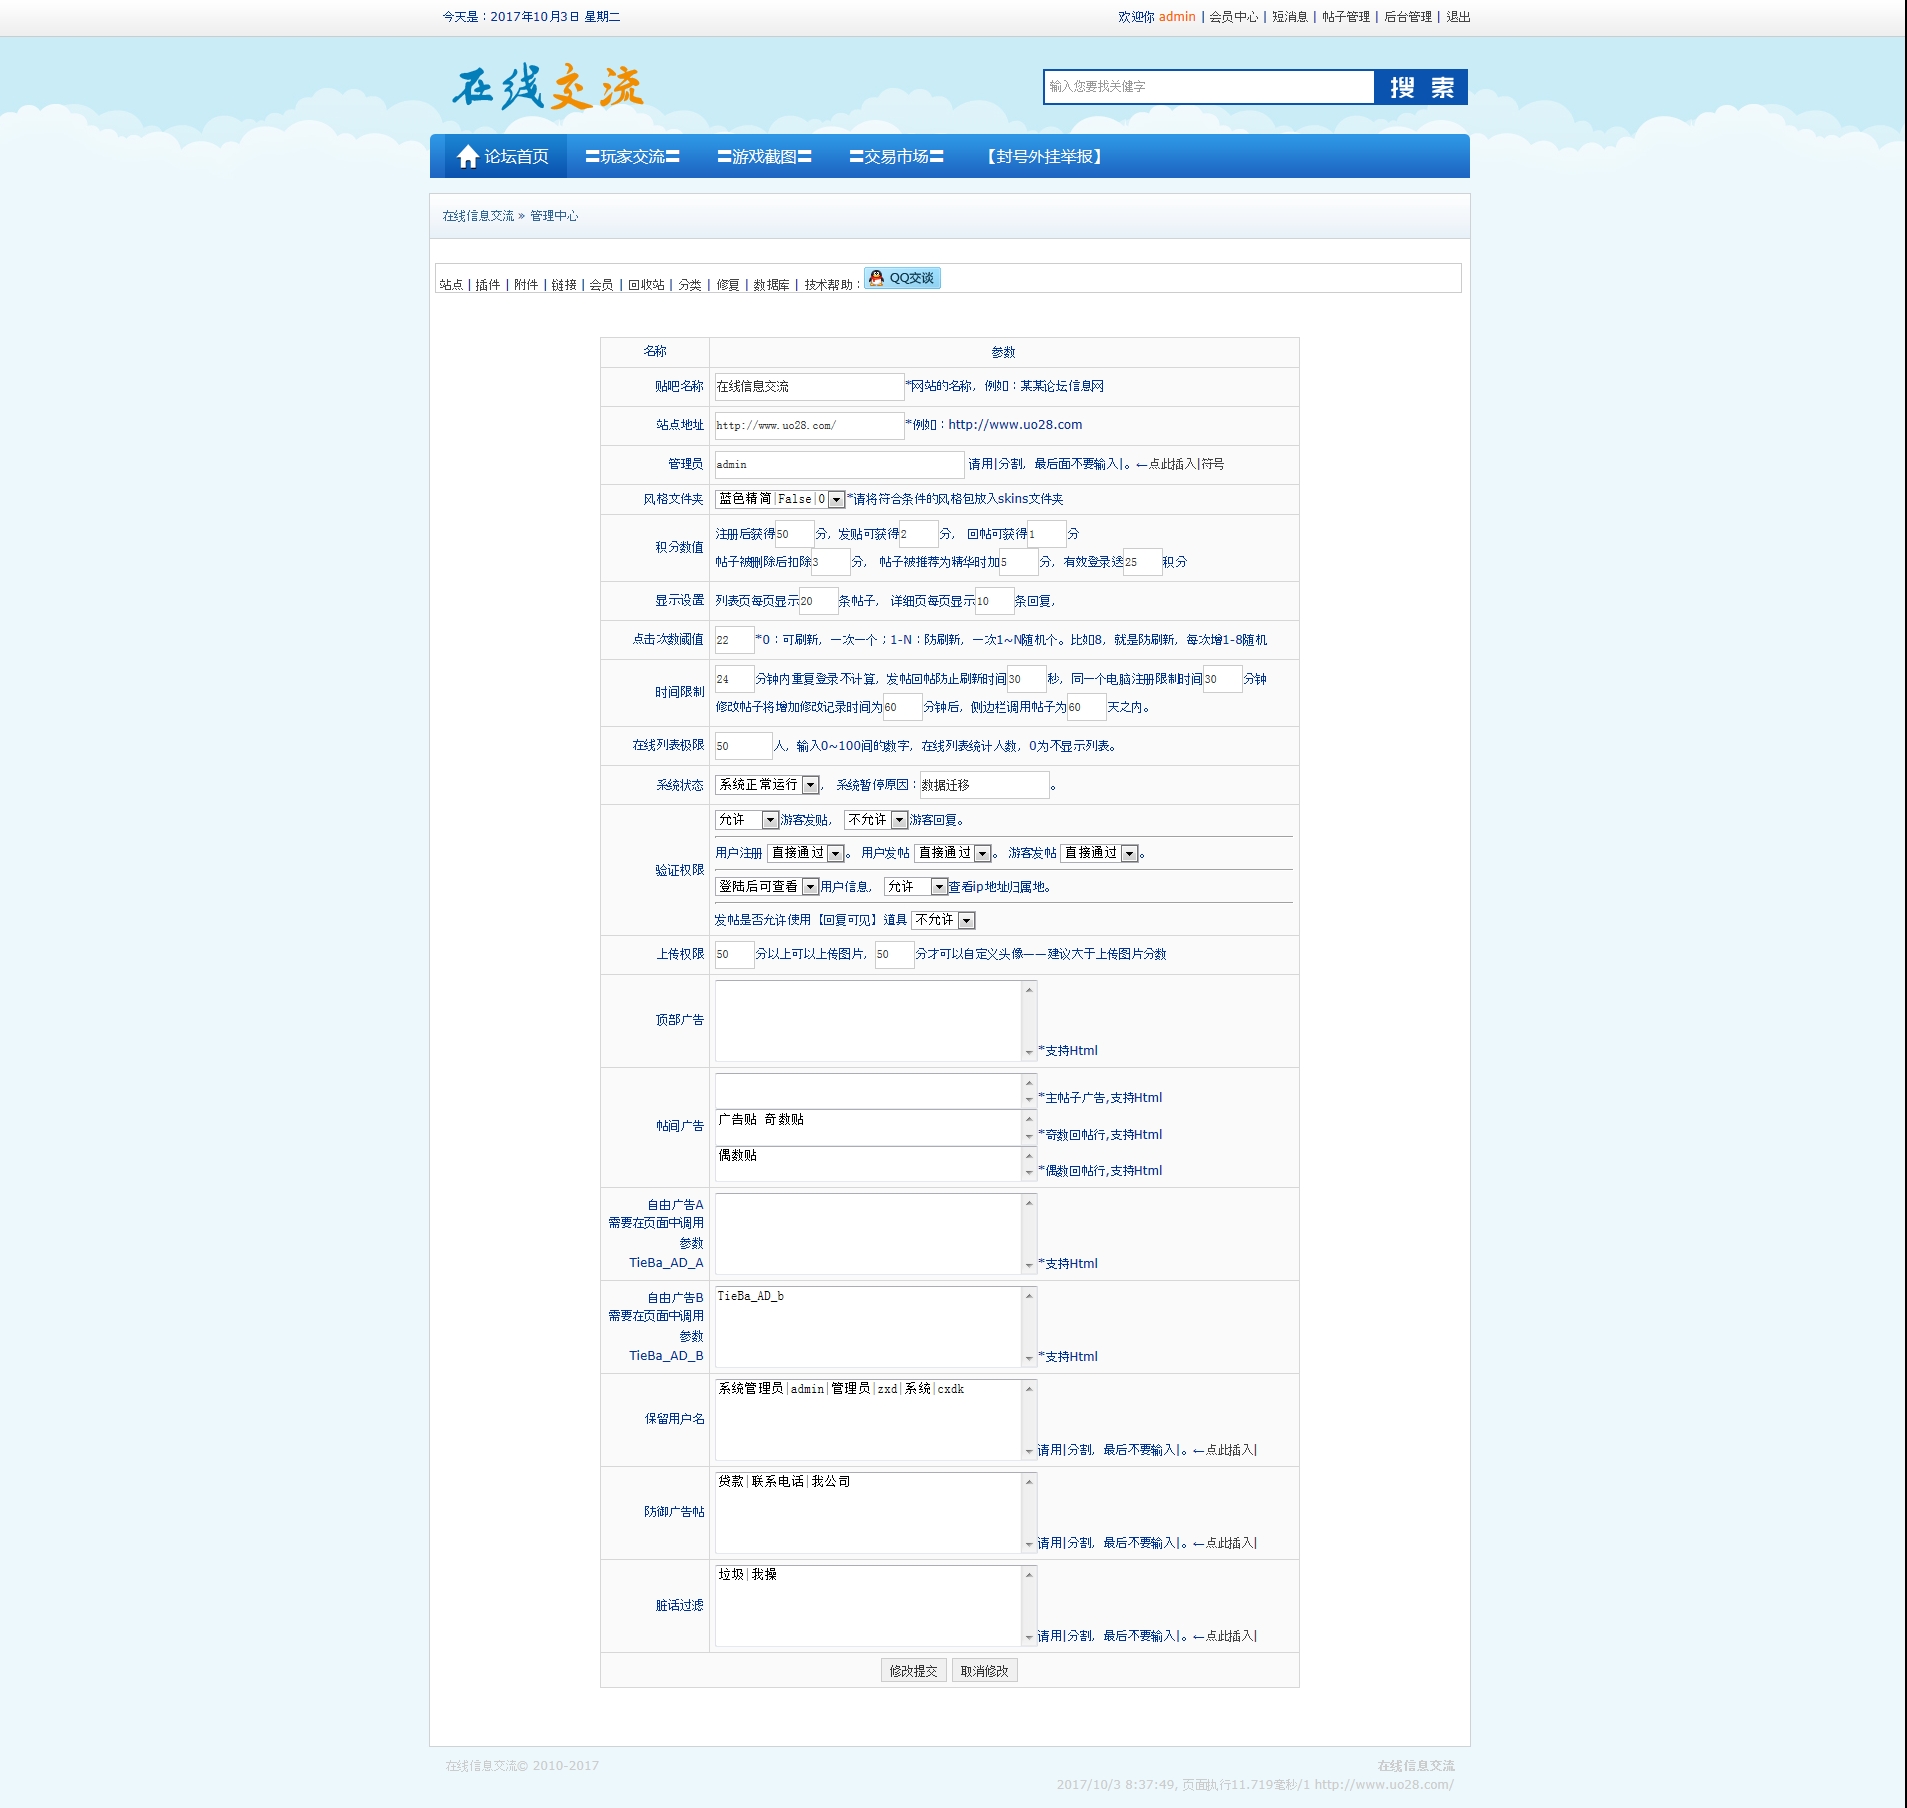Expand the 用户注册 直接通过 dropdown

click(806, 853)
